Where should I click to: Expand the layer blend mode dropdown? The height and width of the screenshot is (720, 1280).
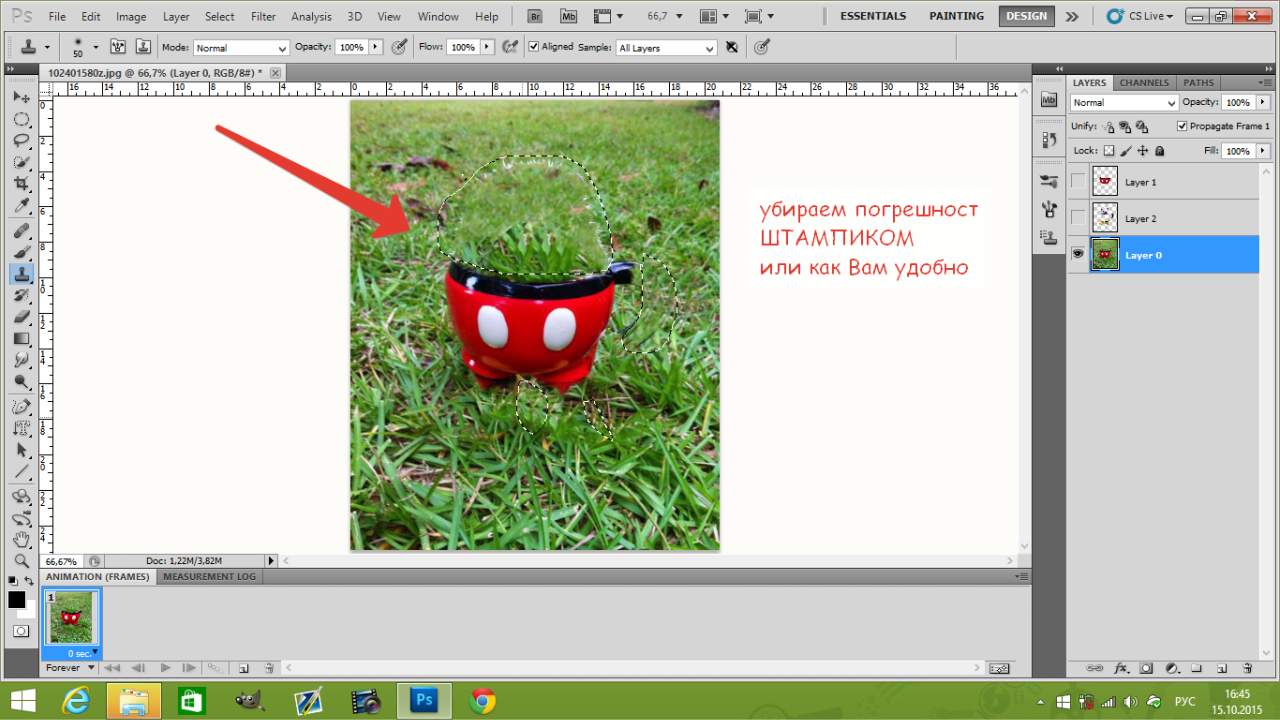click(1124, 103)
